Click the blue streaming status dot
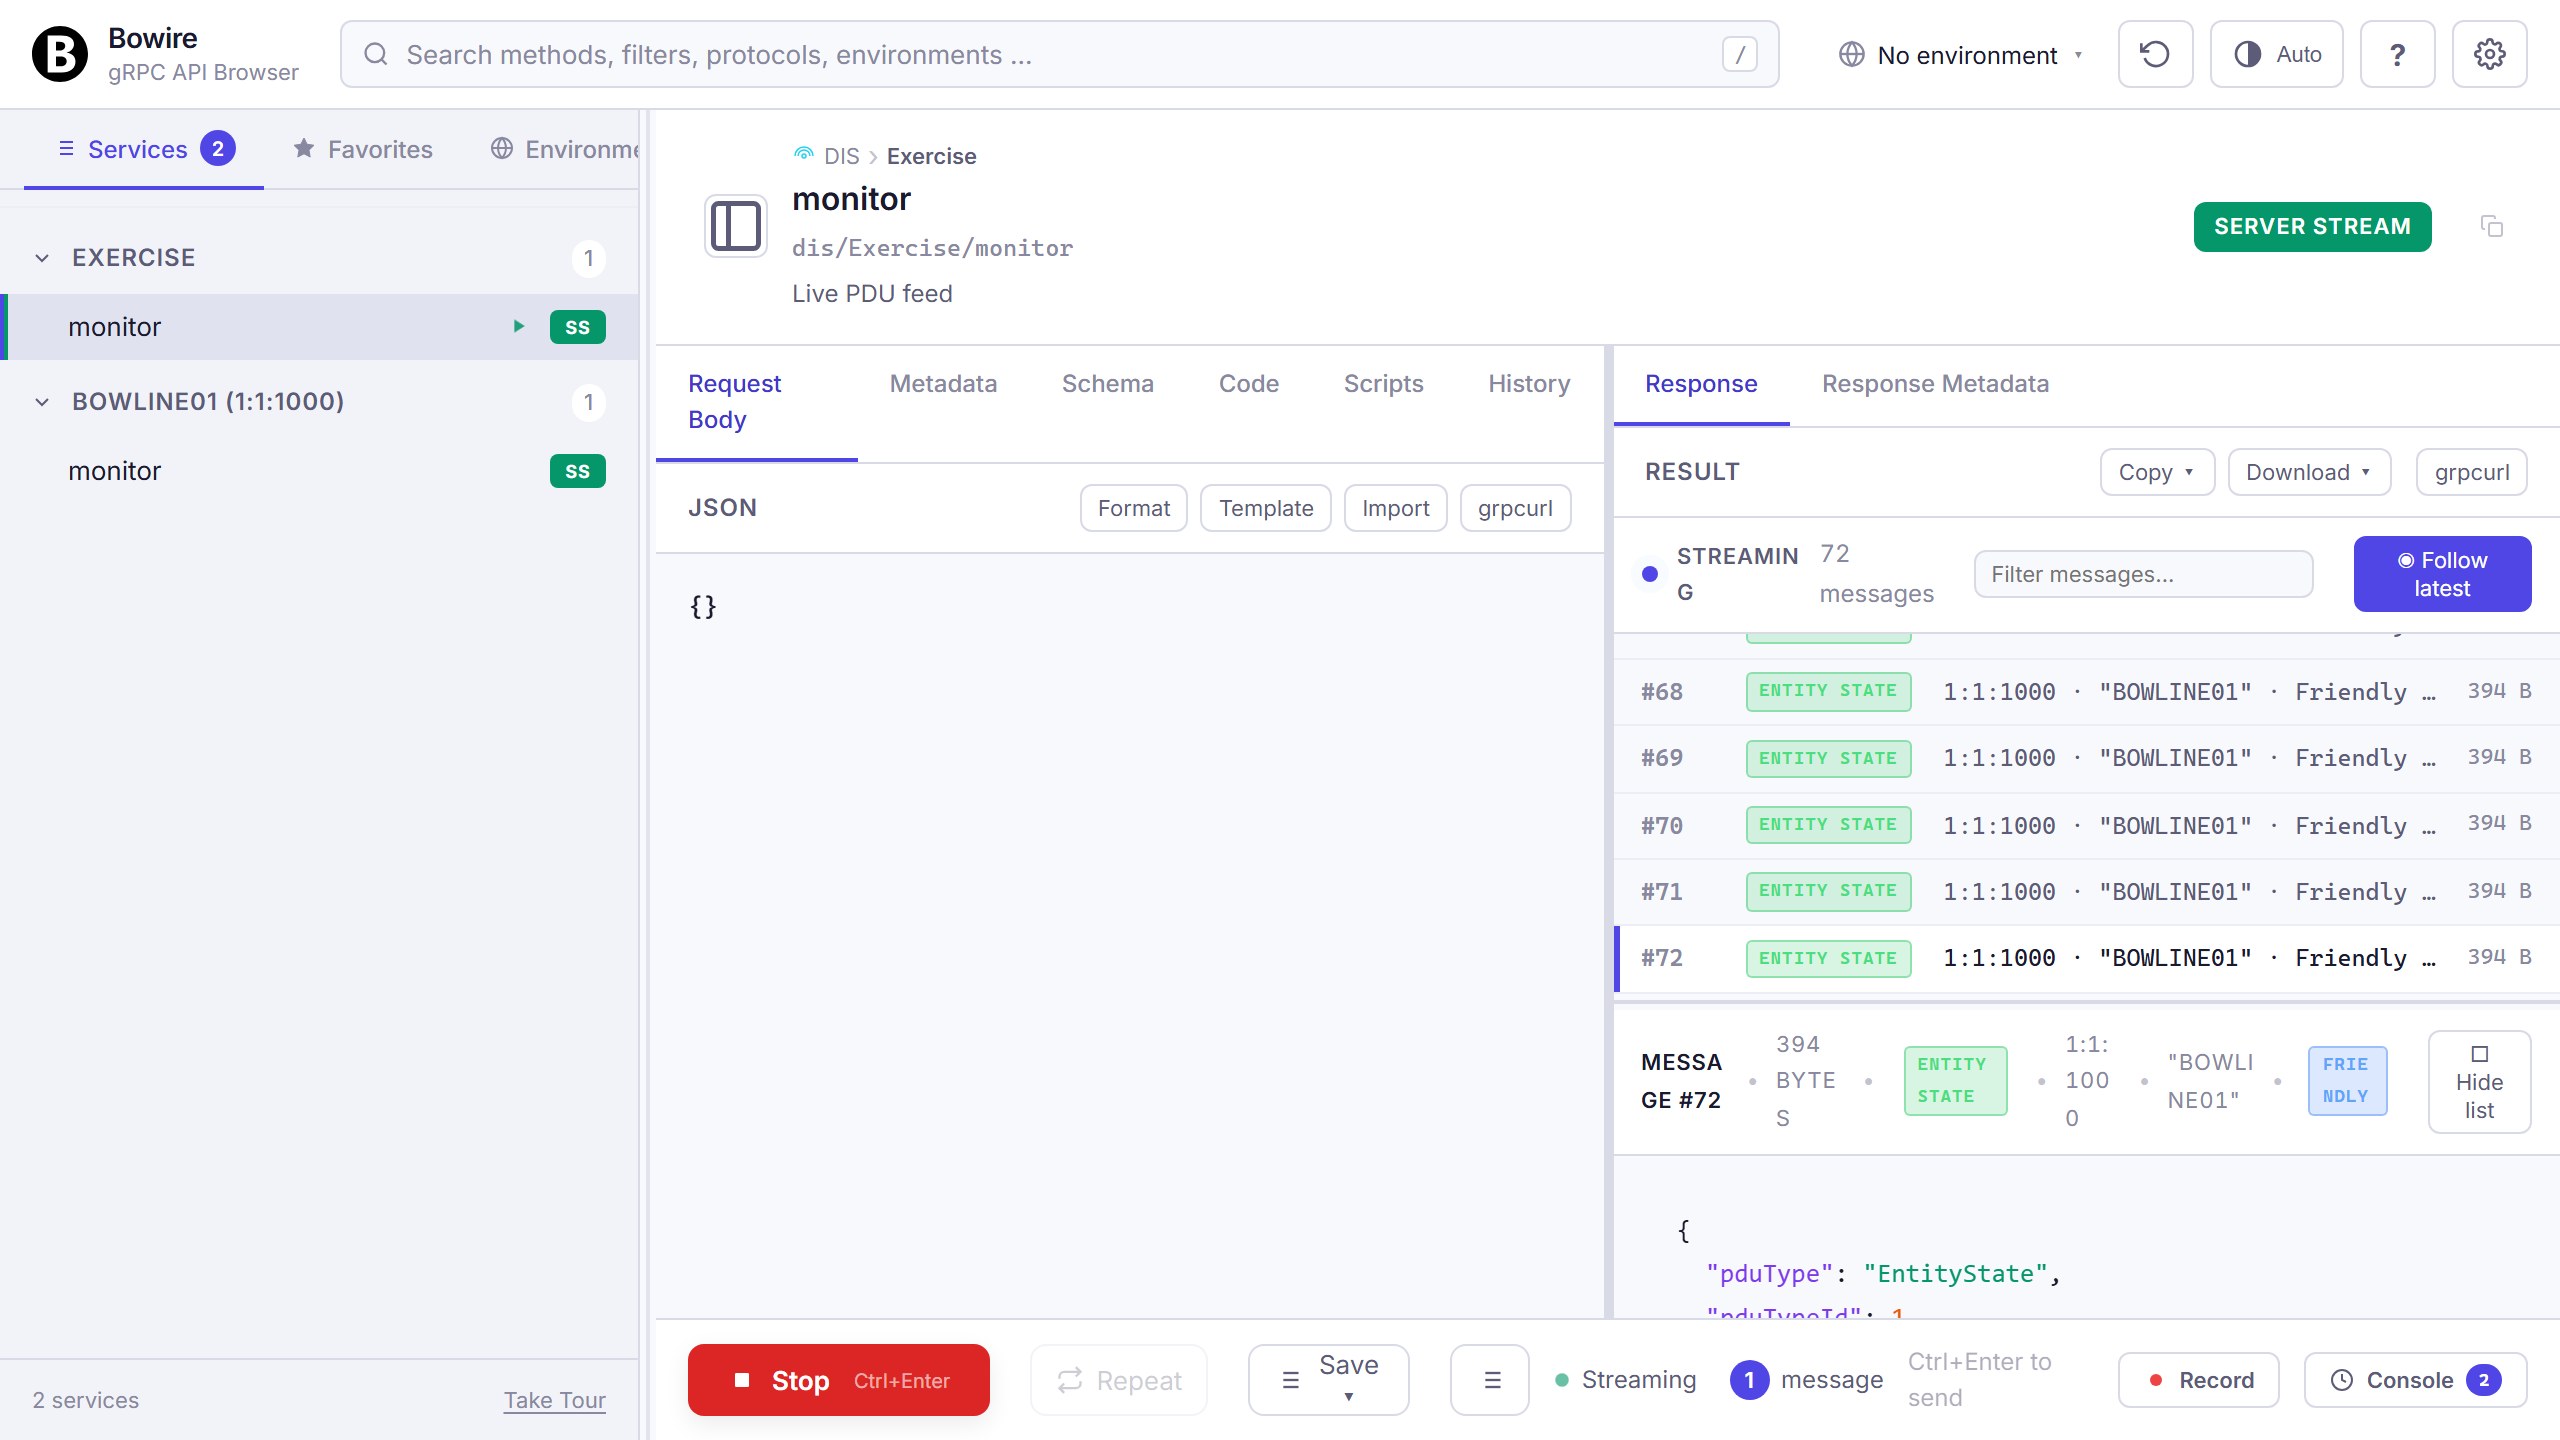This screenshot has width=2560, height=1440. [x=1650, y=574]
